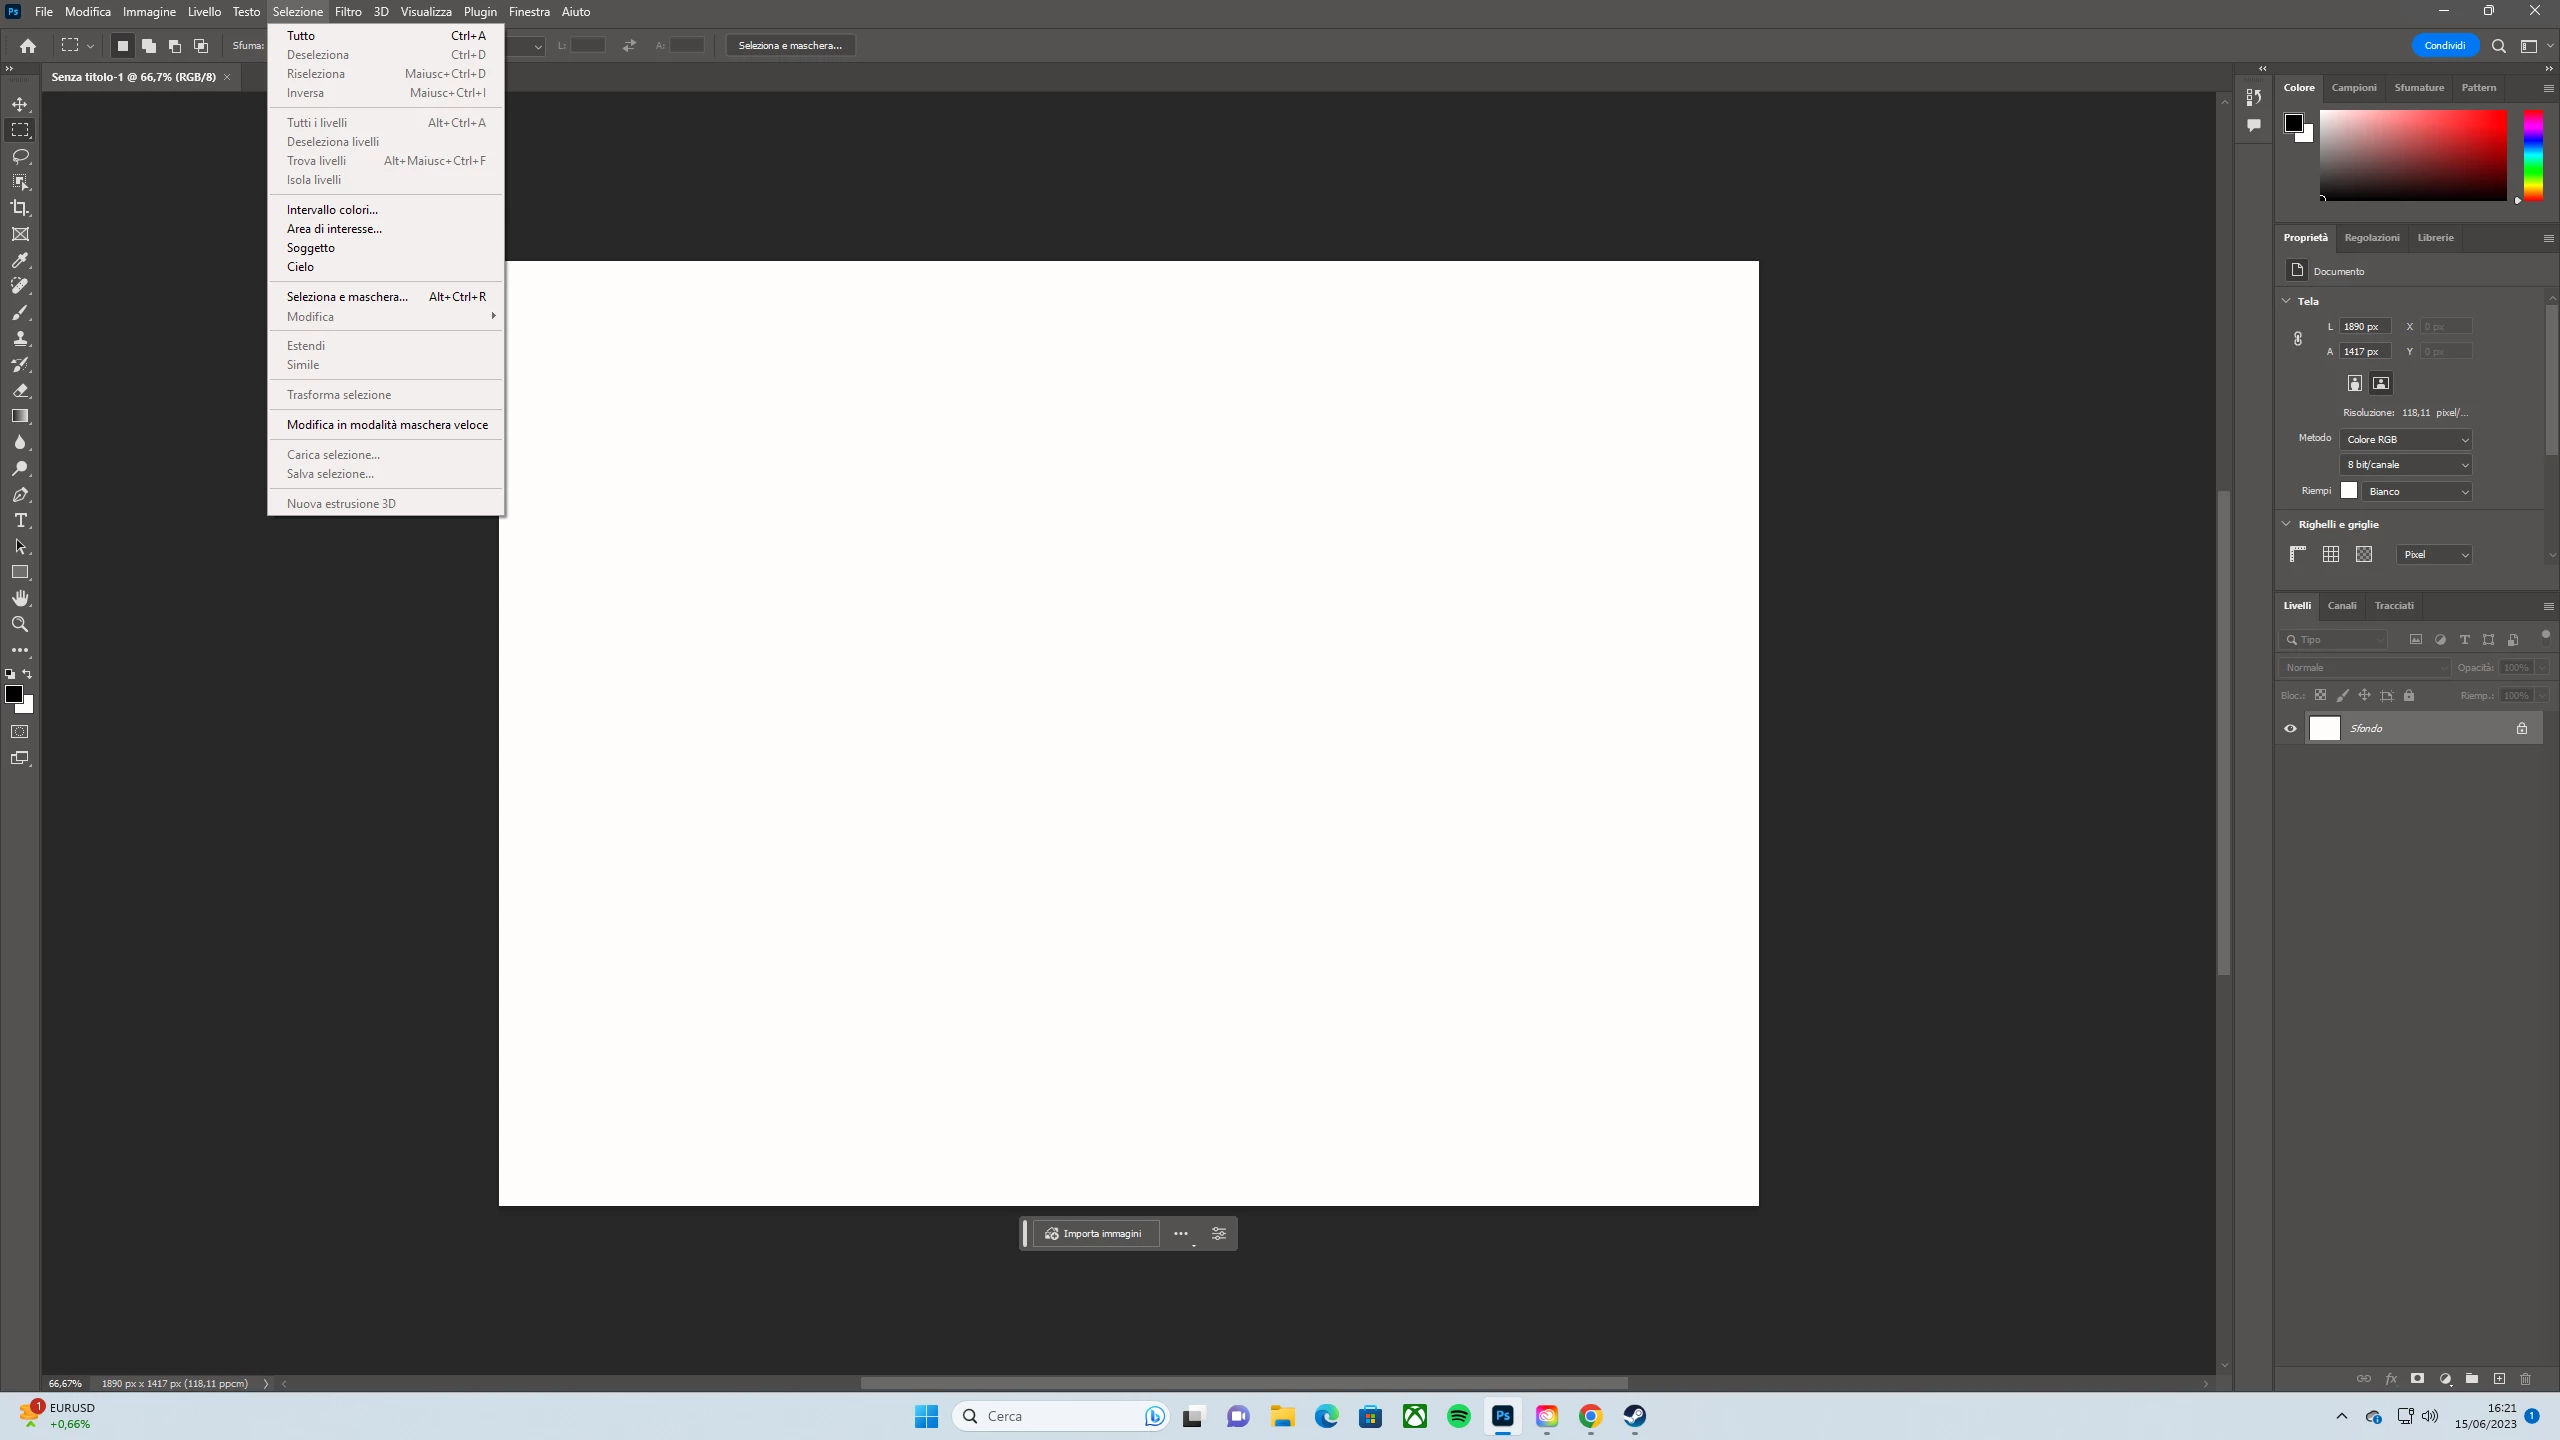Open the Metodo Colore RGB dropdown
The width and height of the screenshot is (2560, 1440).
tap(2406, 439)
